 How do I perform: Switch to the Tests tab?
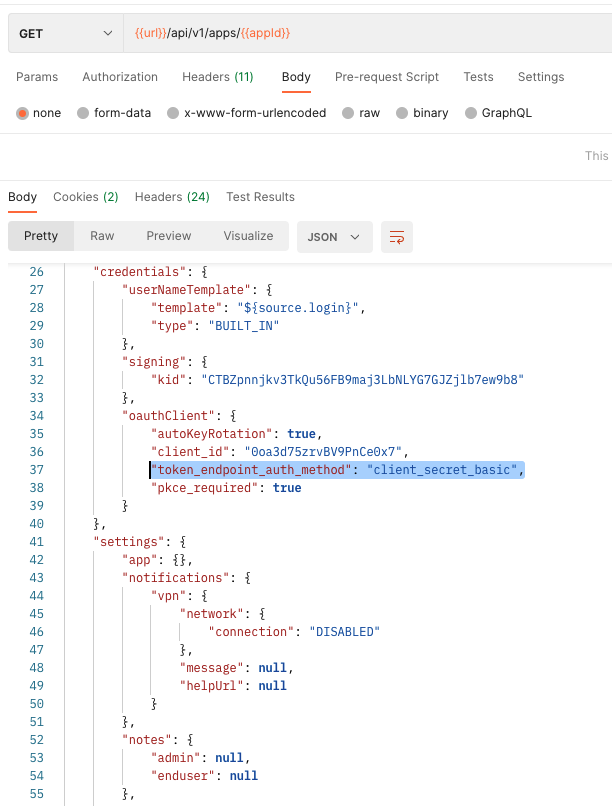pyautogui.click(x=478, y=77)
